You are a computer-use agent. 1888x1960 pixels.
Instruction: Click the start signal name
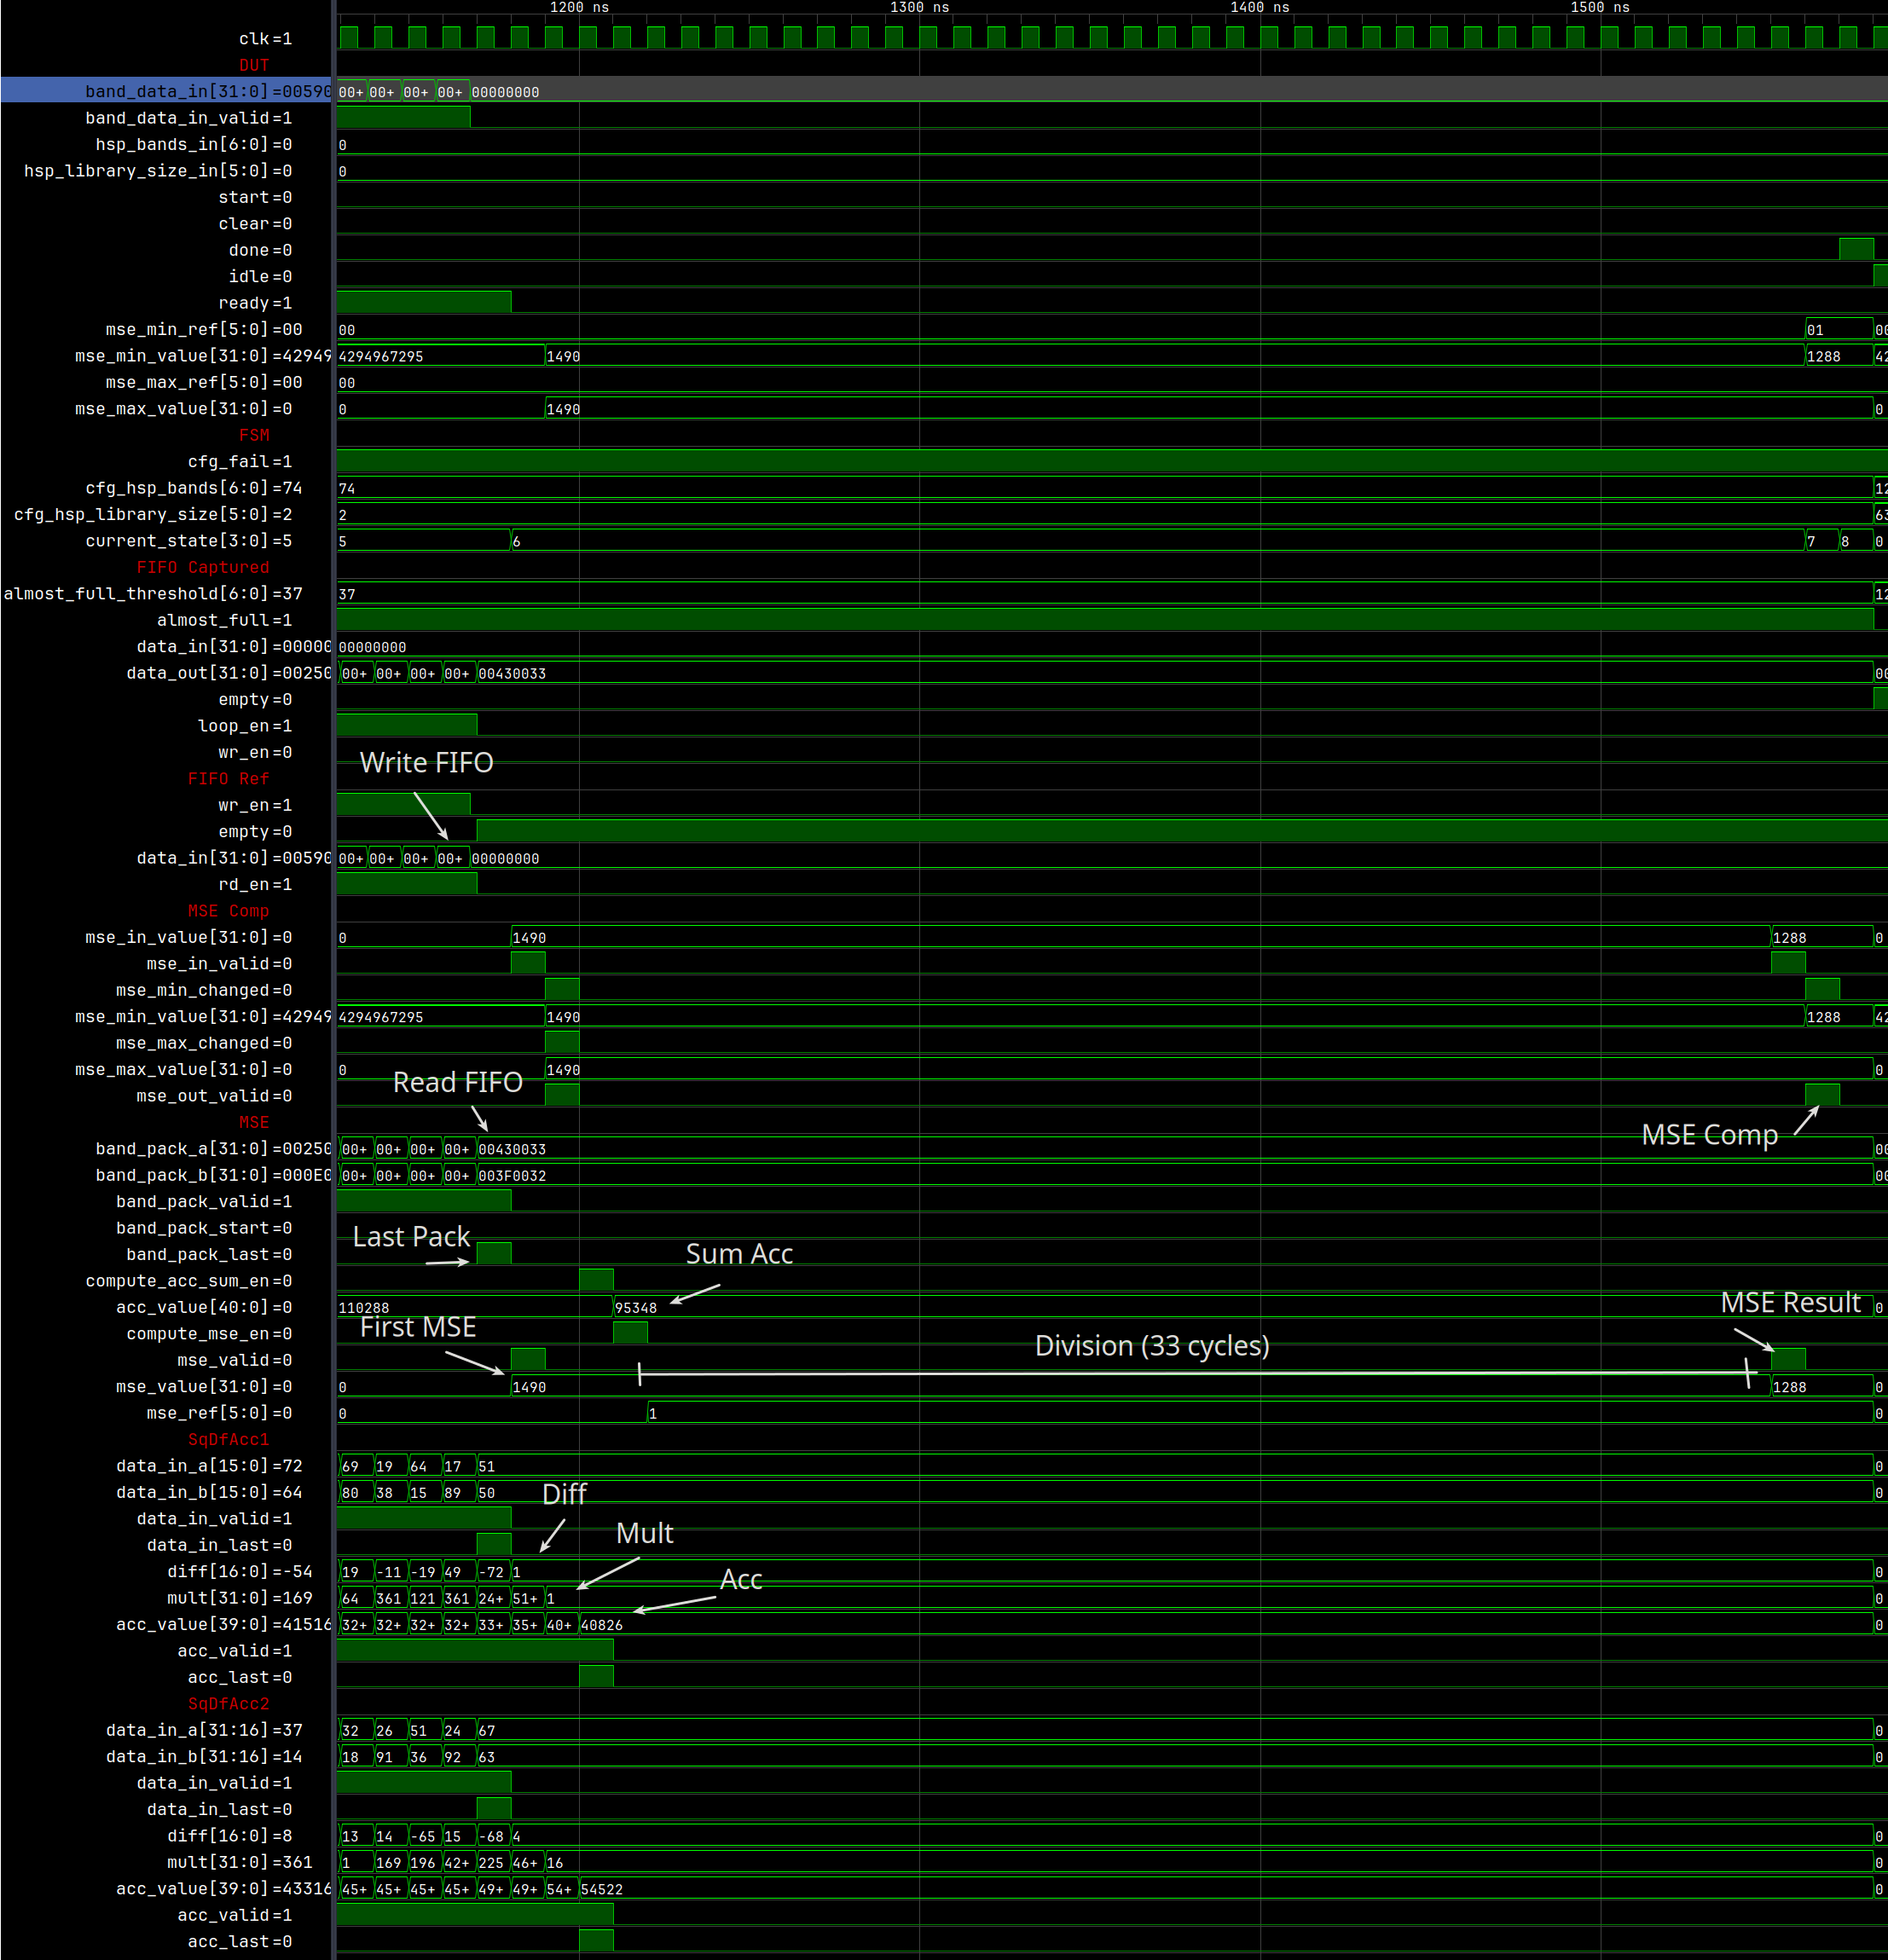click(255, 198)
